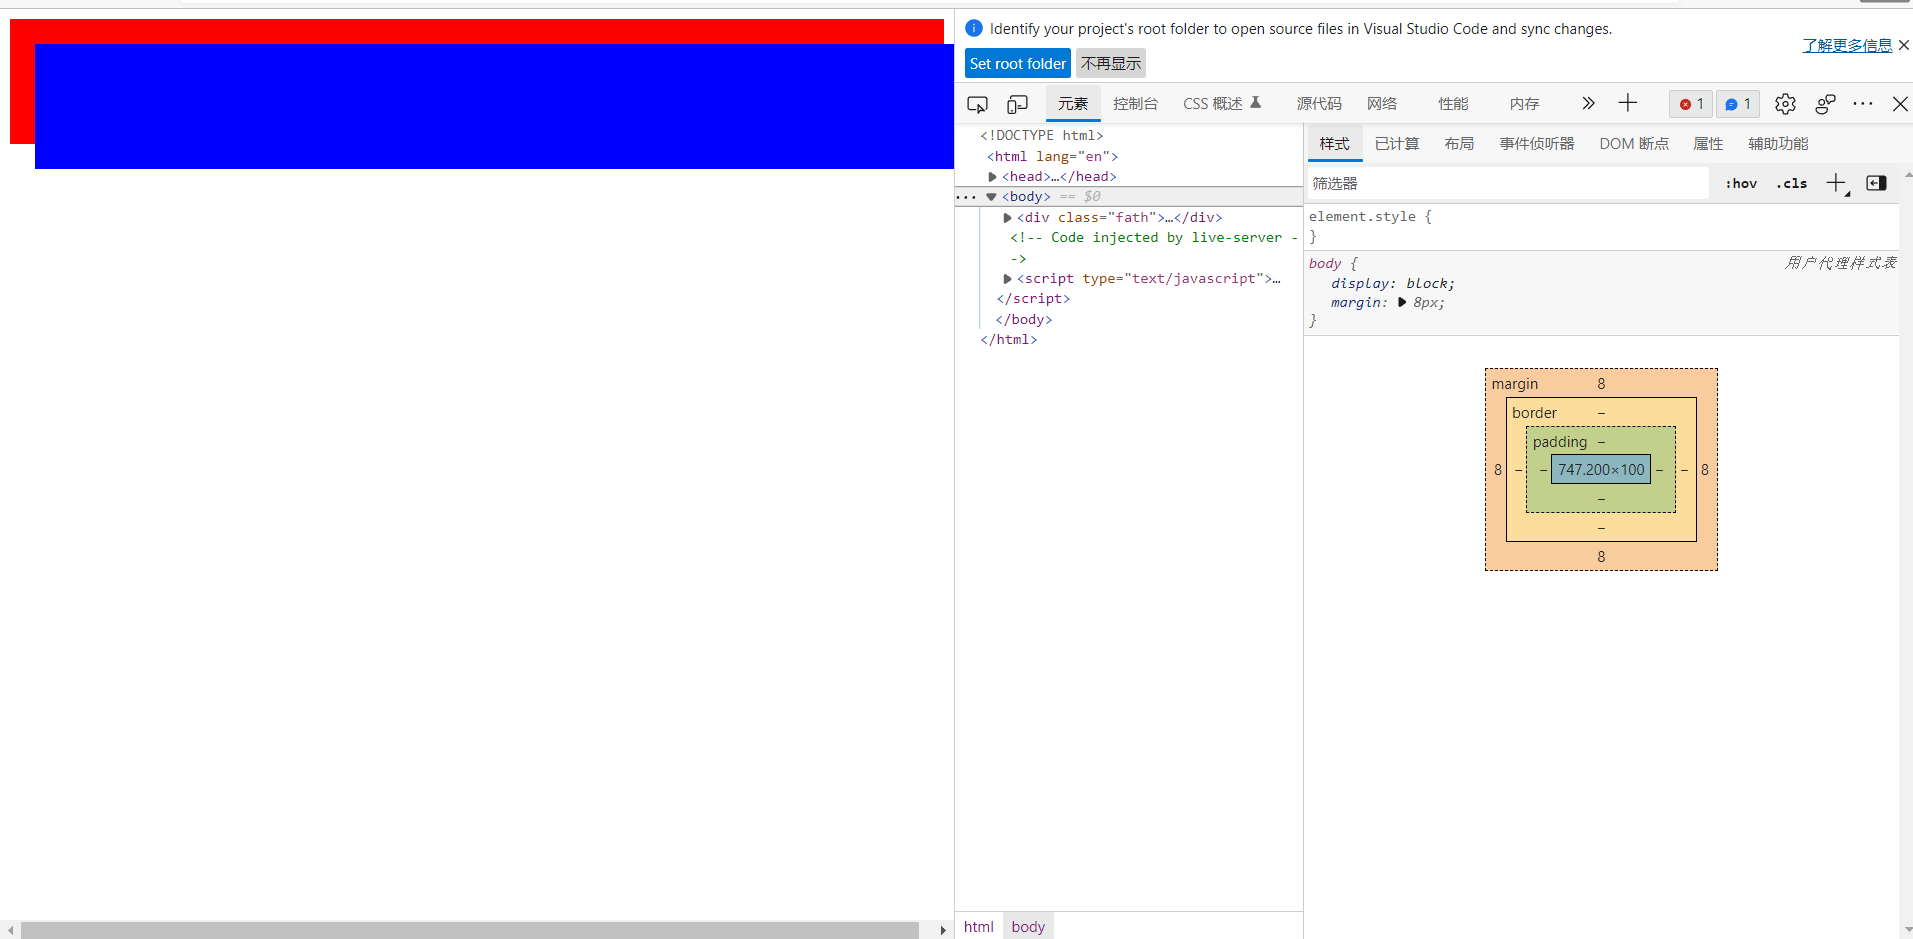1913x939 pixels.
Task: Switch to the 控制台 panel
Action: (x=1136, y=103)
